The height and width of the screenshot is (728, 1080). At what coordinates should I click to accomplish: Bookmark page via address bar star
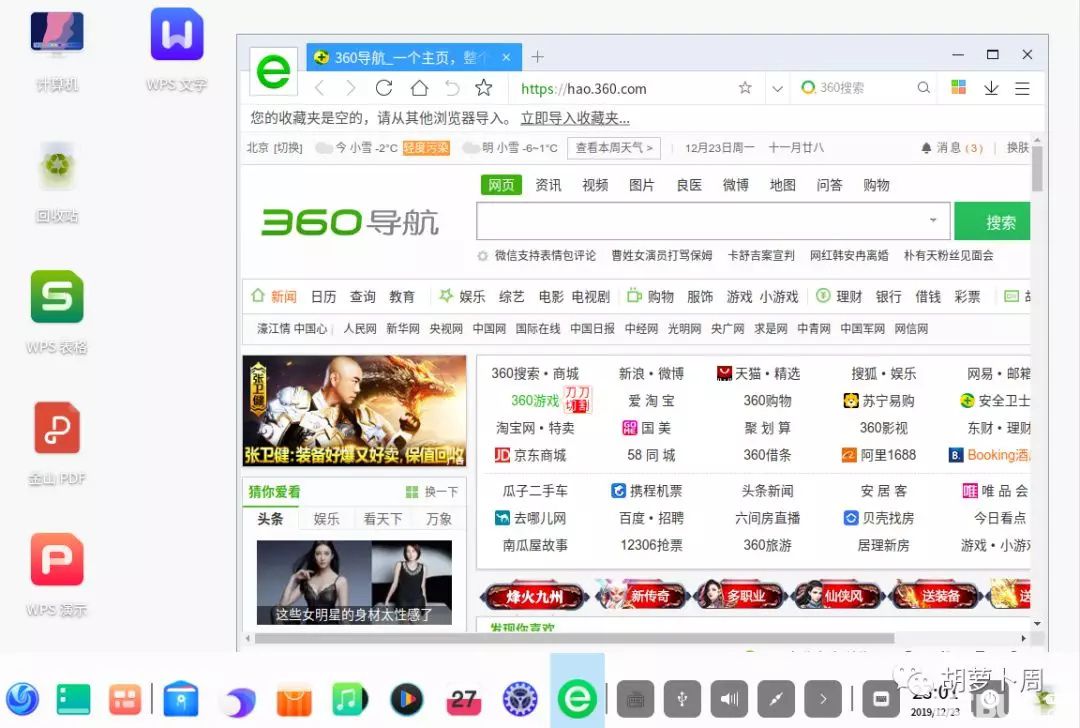pos(745,87)
